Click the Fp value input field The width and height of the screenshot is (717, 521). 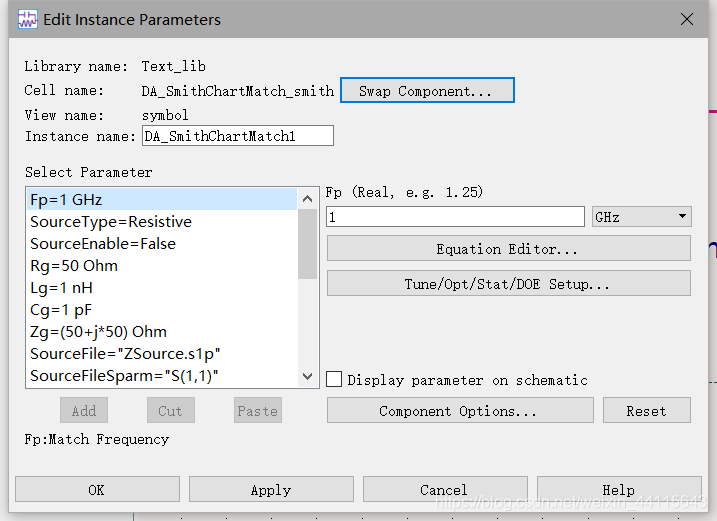pyautogui.click(x=455, y=216)
